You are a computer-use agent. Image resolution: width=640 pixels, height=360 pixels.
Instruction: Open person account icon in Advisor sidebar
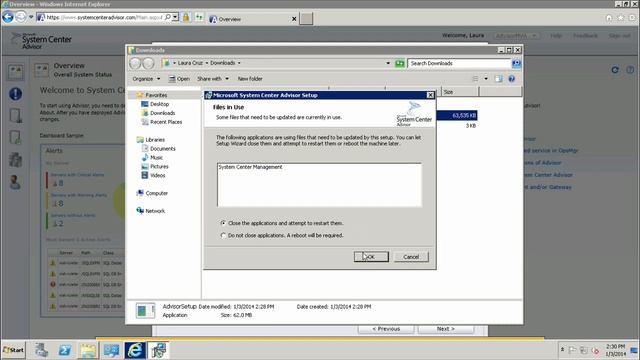[x=16, y=182]
